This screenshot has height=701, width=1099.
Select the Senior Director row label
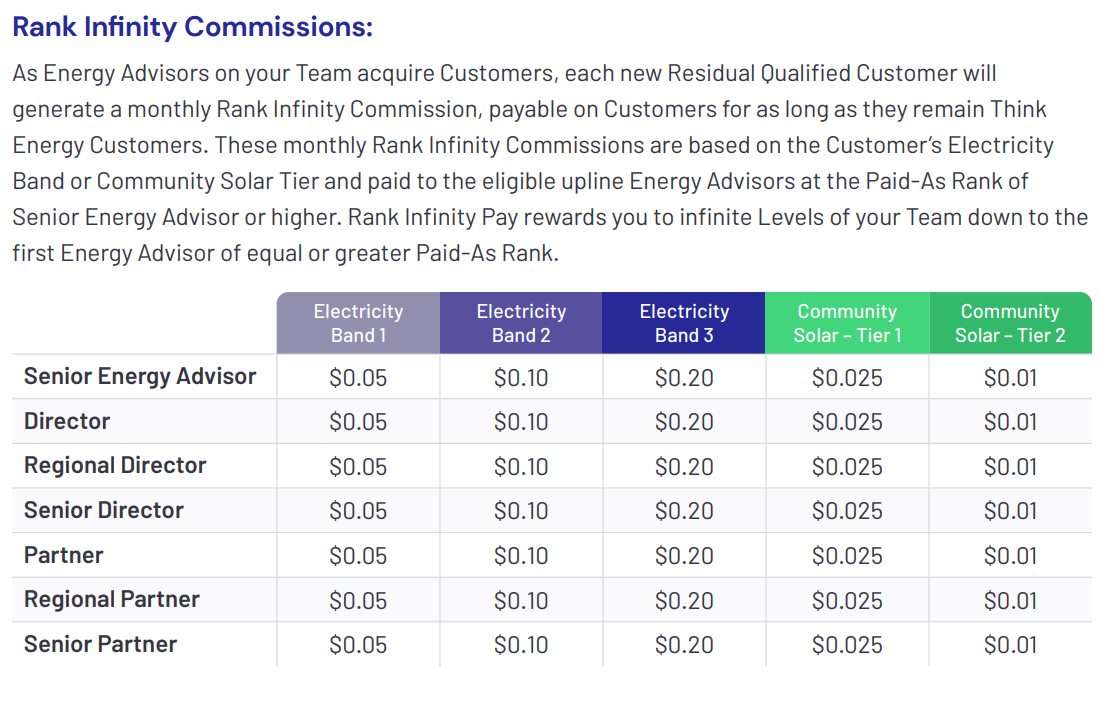click(x=104, y=510)
